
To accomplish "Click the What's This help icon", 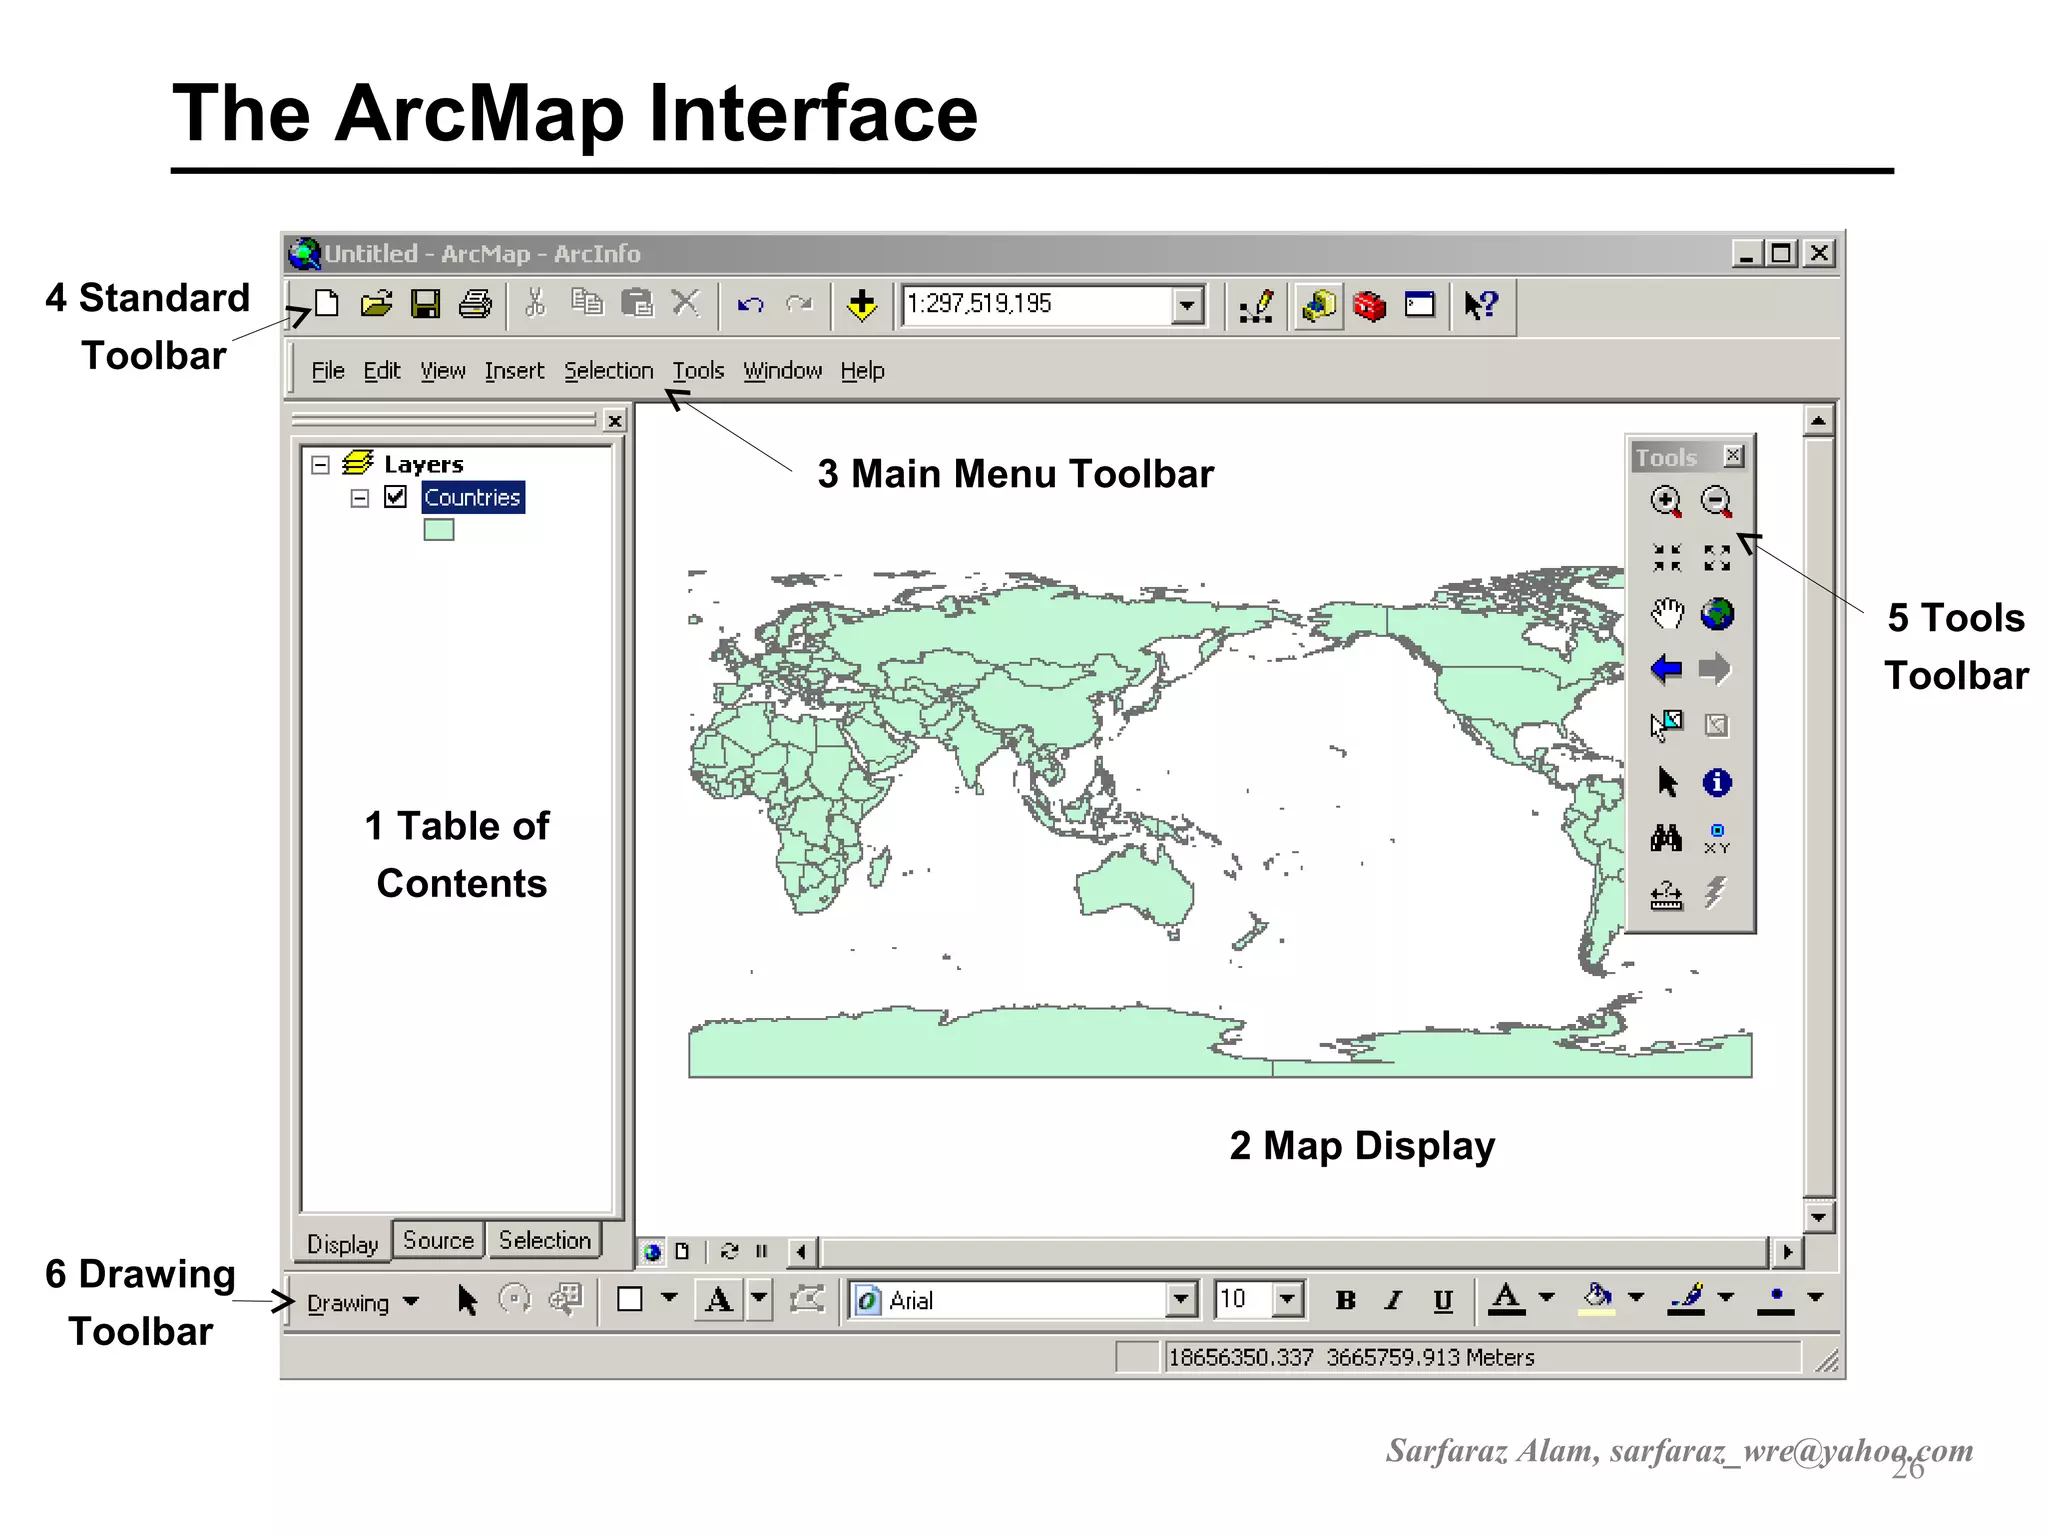I will [x=1481, y=305].
